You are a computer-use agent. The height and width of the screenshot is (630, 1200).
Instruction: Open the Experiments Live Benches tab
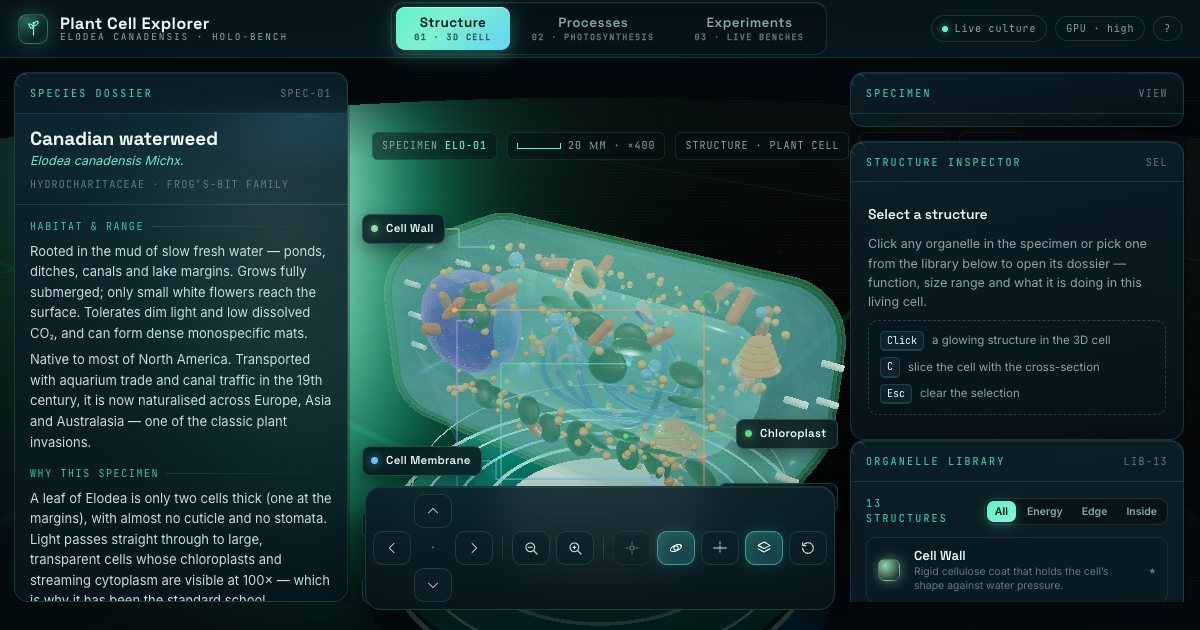[749, 29]
